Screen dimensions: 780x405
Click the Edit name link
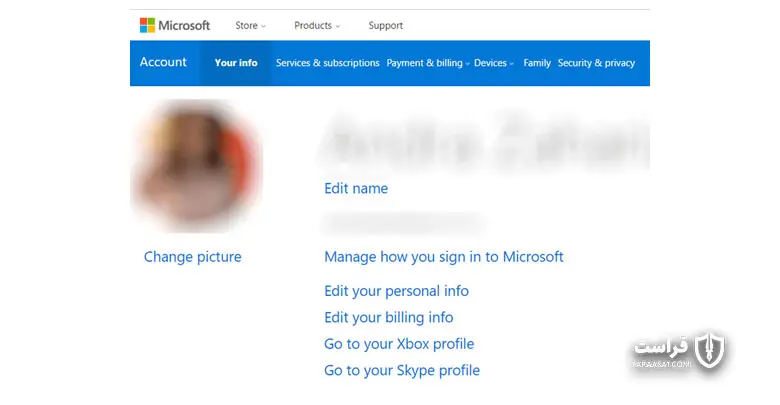tap(356, 188)
